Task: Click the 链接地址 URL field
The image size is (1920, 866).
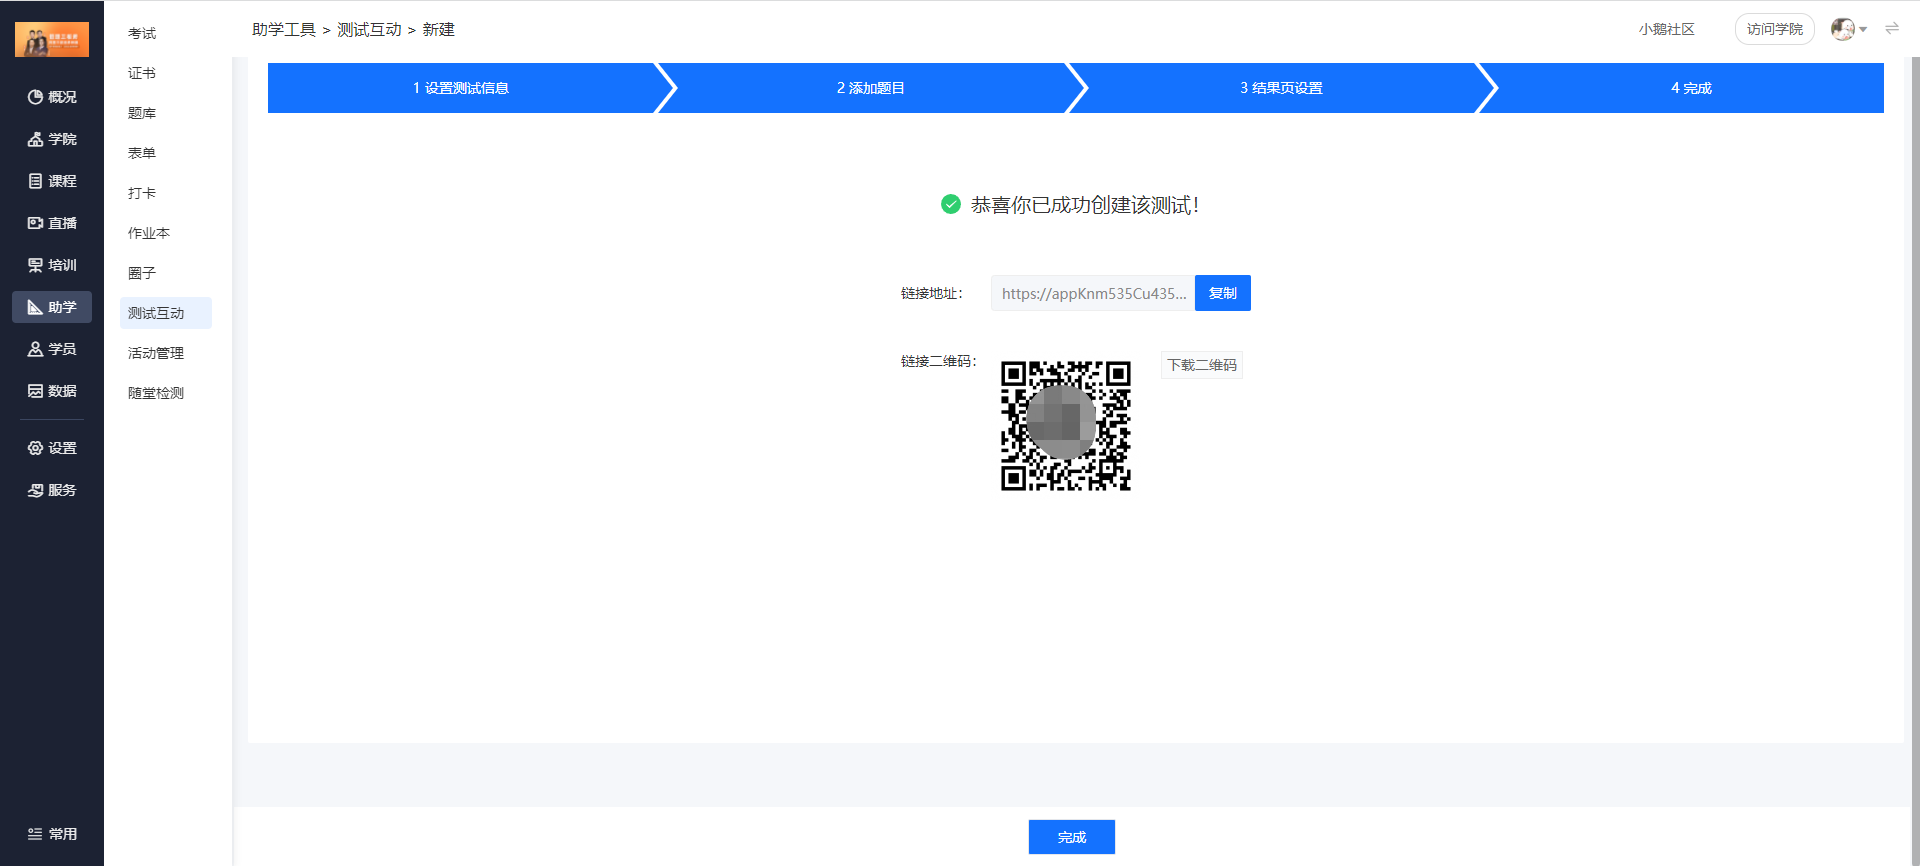Action: 1093,293
